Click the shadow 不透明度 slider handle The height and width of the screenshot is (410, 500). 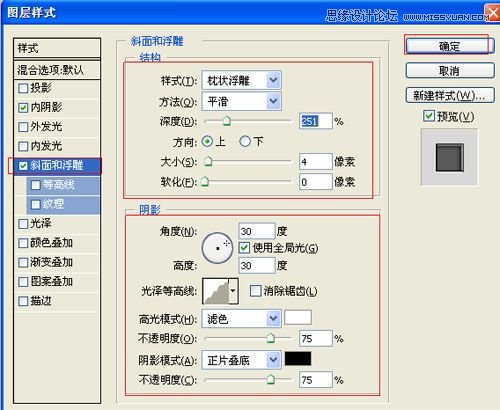click(271, 379)
